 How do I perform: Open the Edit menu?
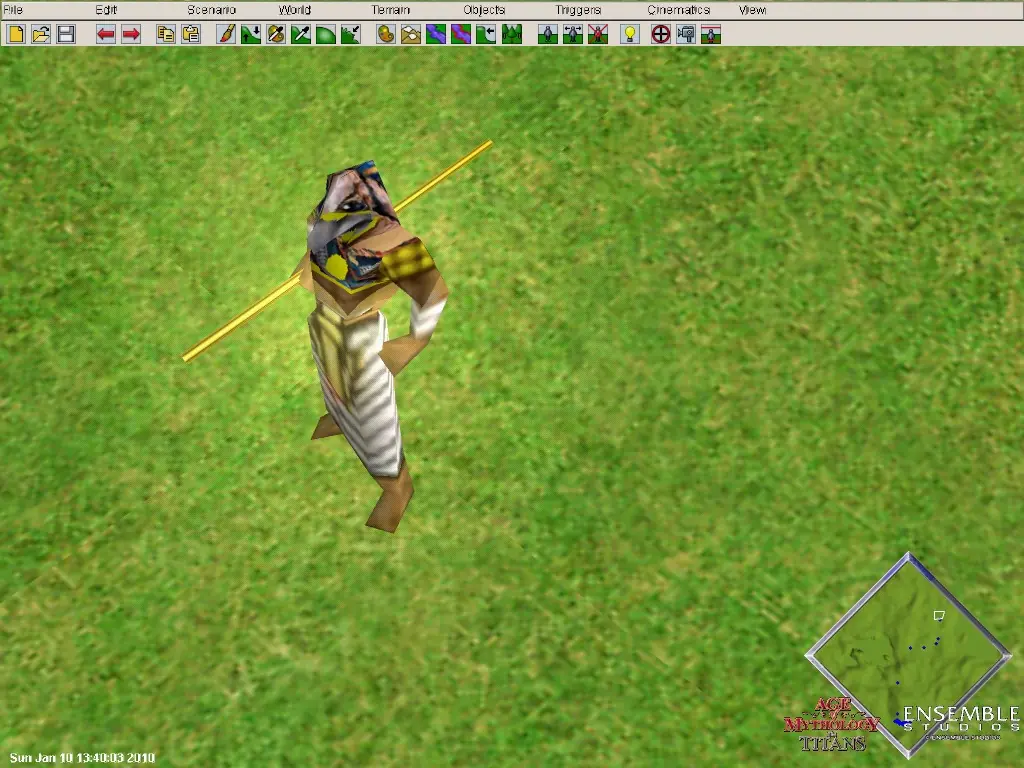106,10
